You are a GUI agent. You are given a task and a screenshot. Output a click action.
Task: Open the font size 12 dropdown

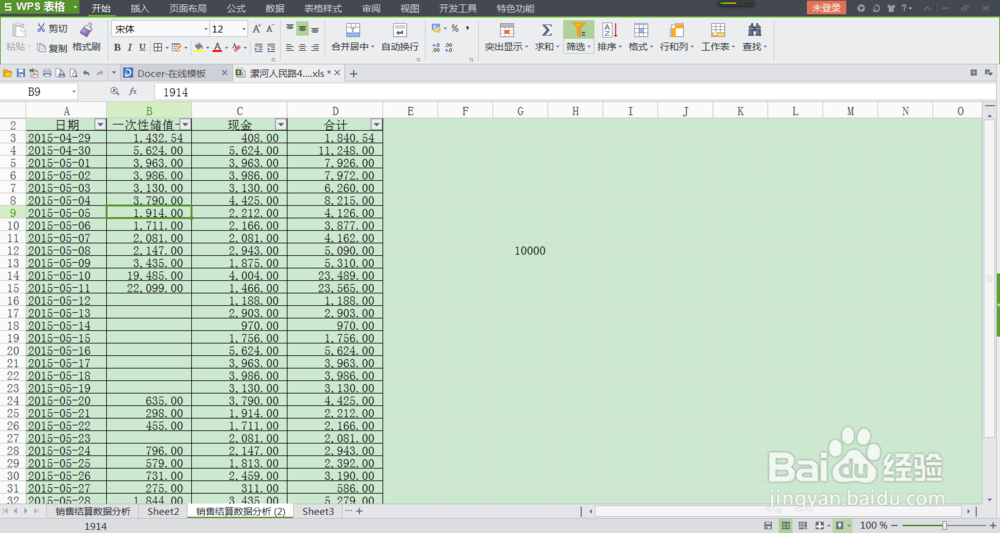pyautogui.click(x=244, y=29)
